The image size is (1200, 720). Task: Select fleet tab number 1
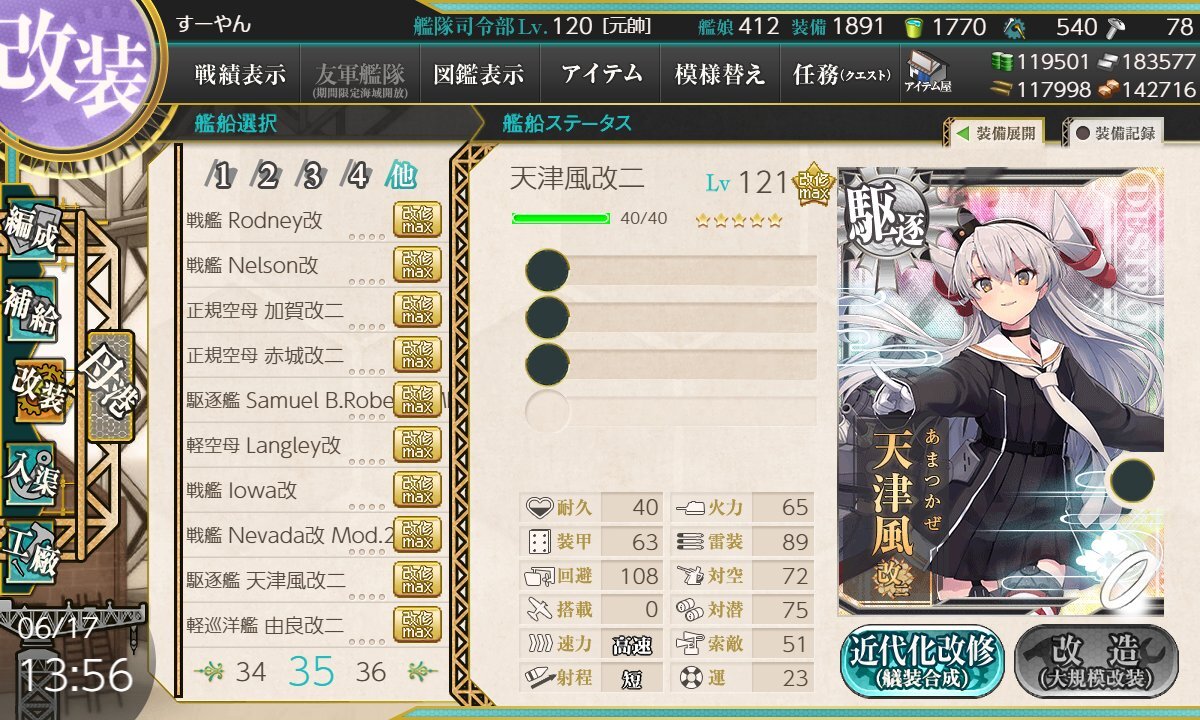[x=222, y=178]
